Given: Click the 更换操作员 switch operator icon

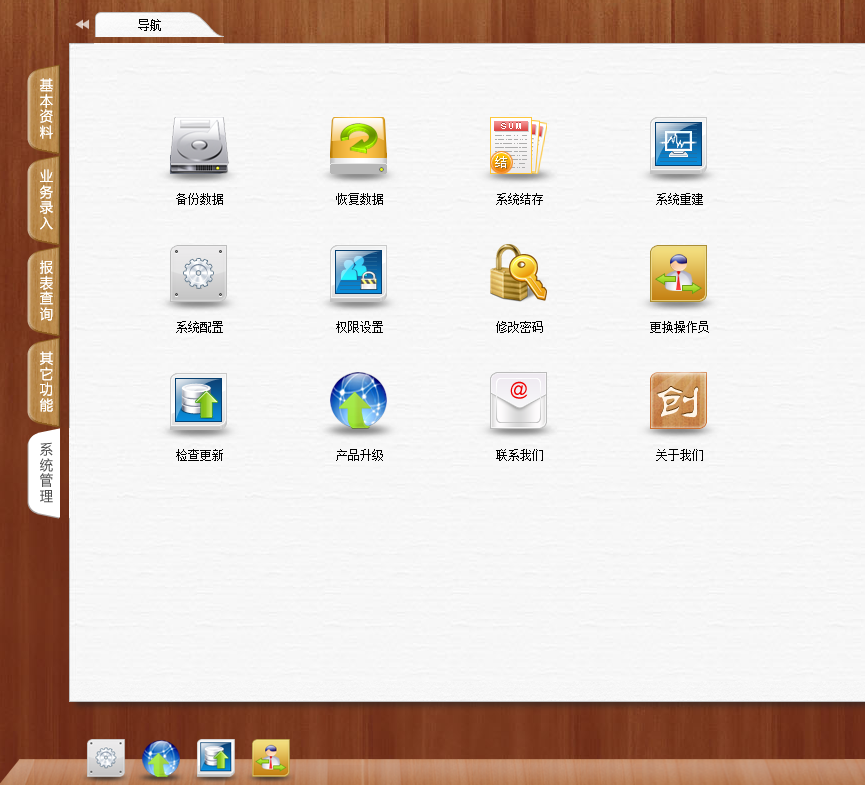Looking at the screenshot, I should click(679, 274).
